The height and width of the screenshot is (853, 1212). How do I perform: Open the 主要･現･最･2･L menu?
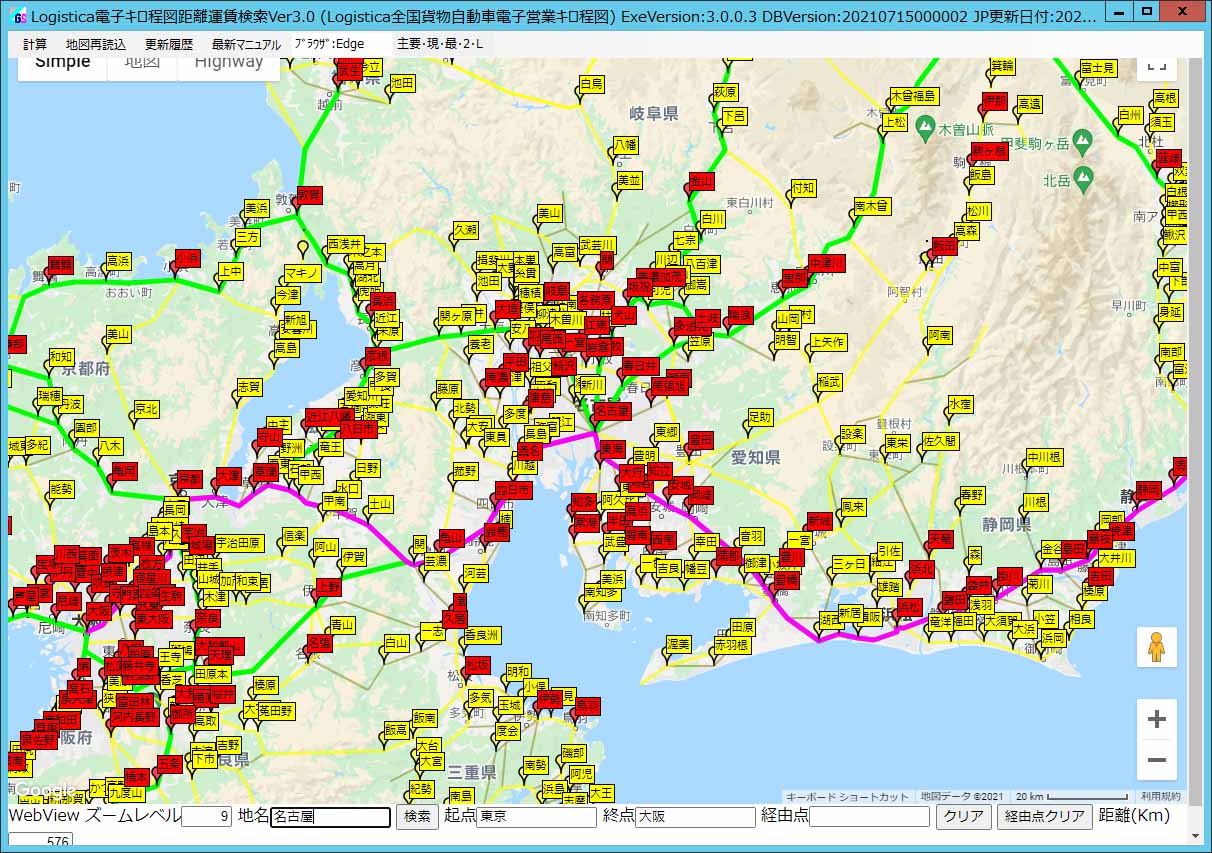[x=439, y=45]
